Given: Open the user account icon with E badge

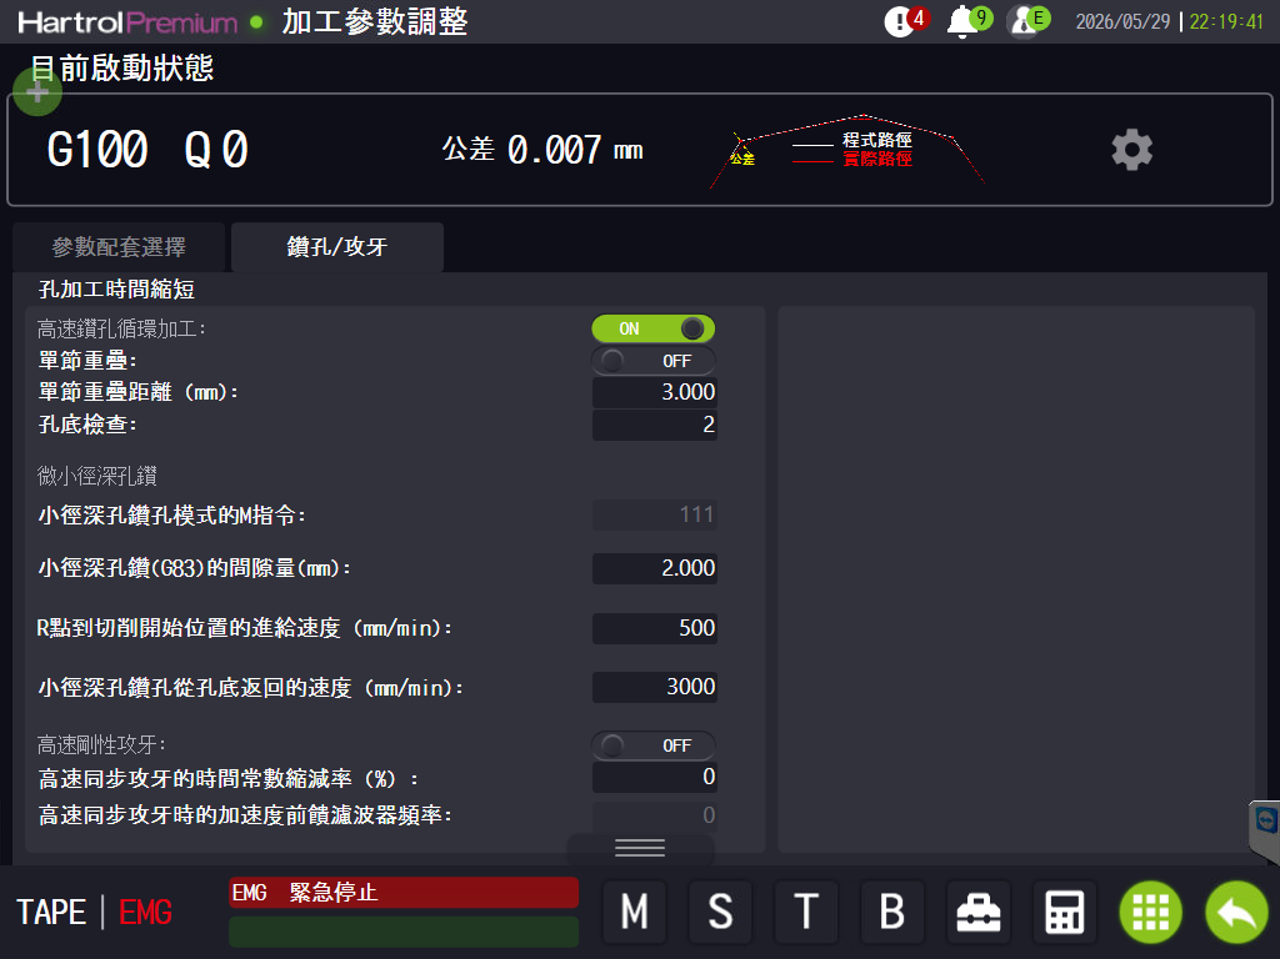Looking at the screenshot, I should click(1029, 21).
